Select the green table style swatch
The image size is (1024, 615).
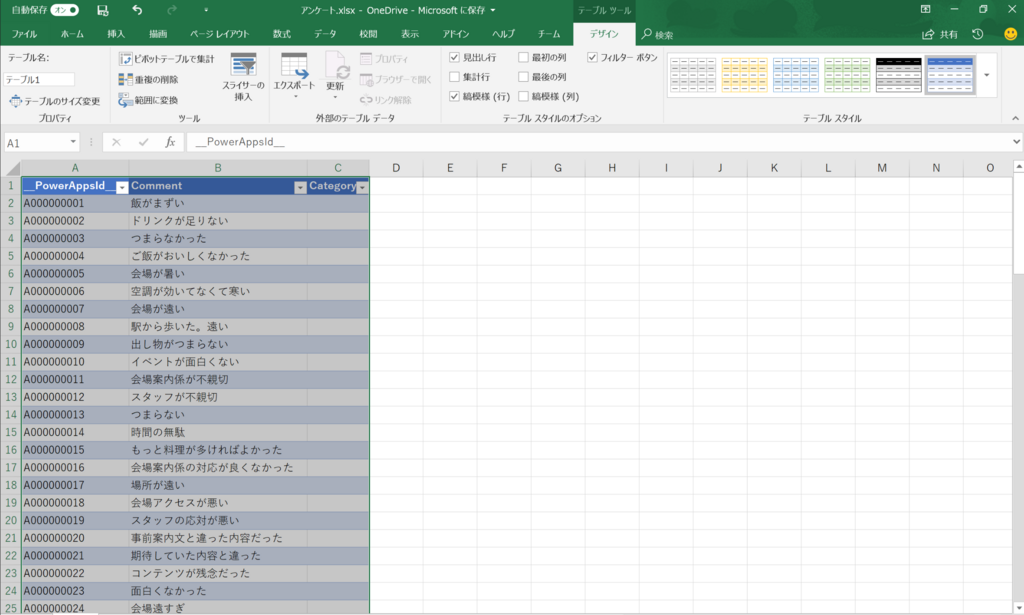[847, 74]
